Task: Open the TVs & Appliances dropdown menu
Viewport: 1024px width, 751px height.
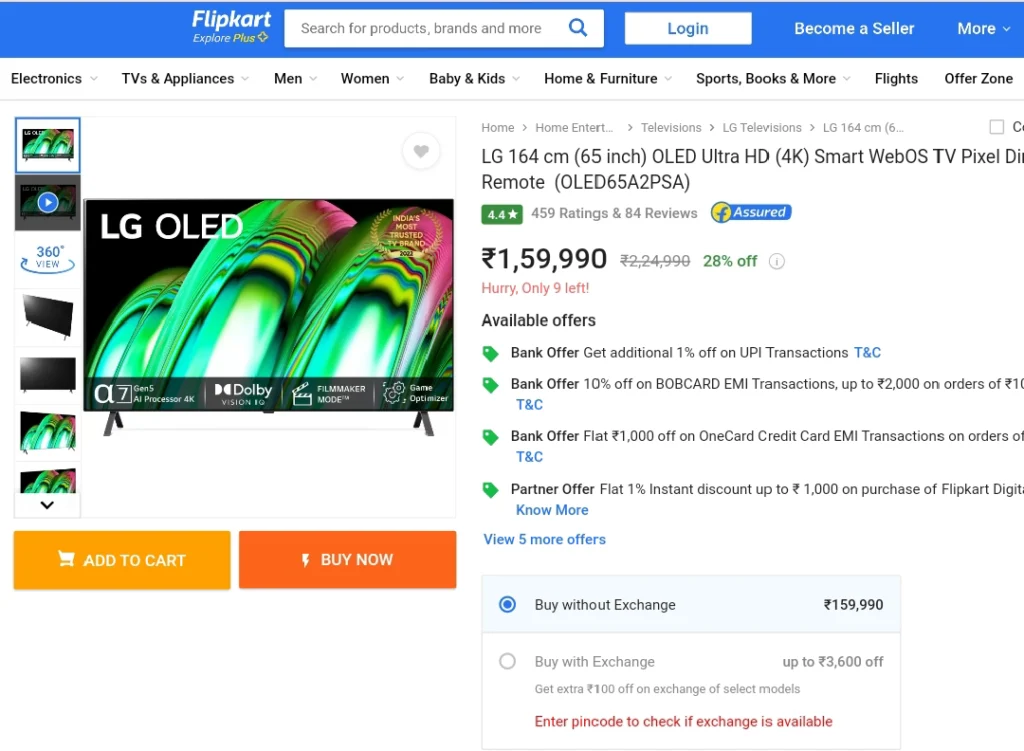Action: 186,78
